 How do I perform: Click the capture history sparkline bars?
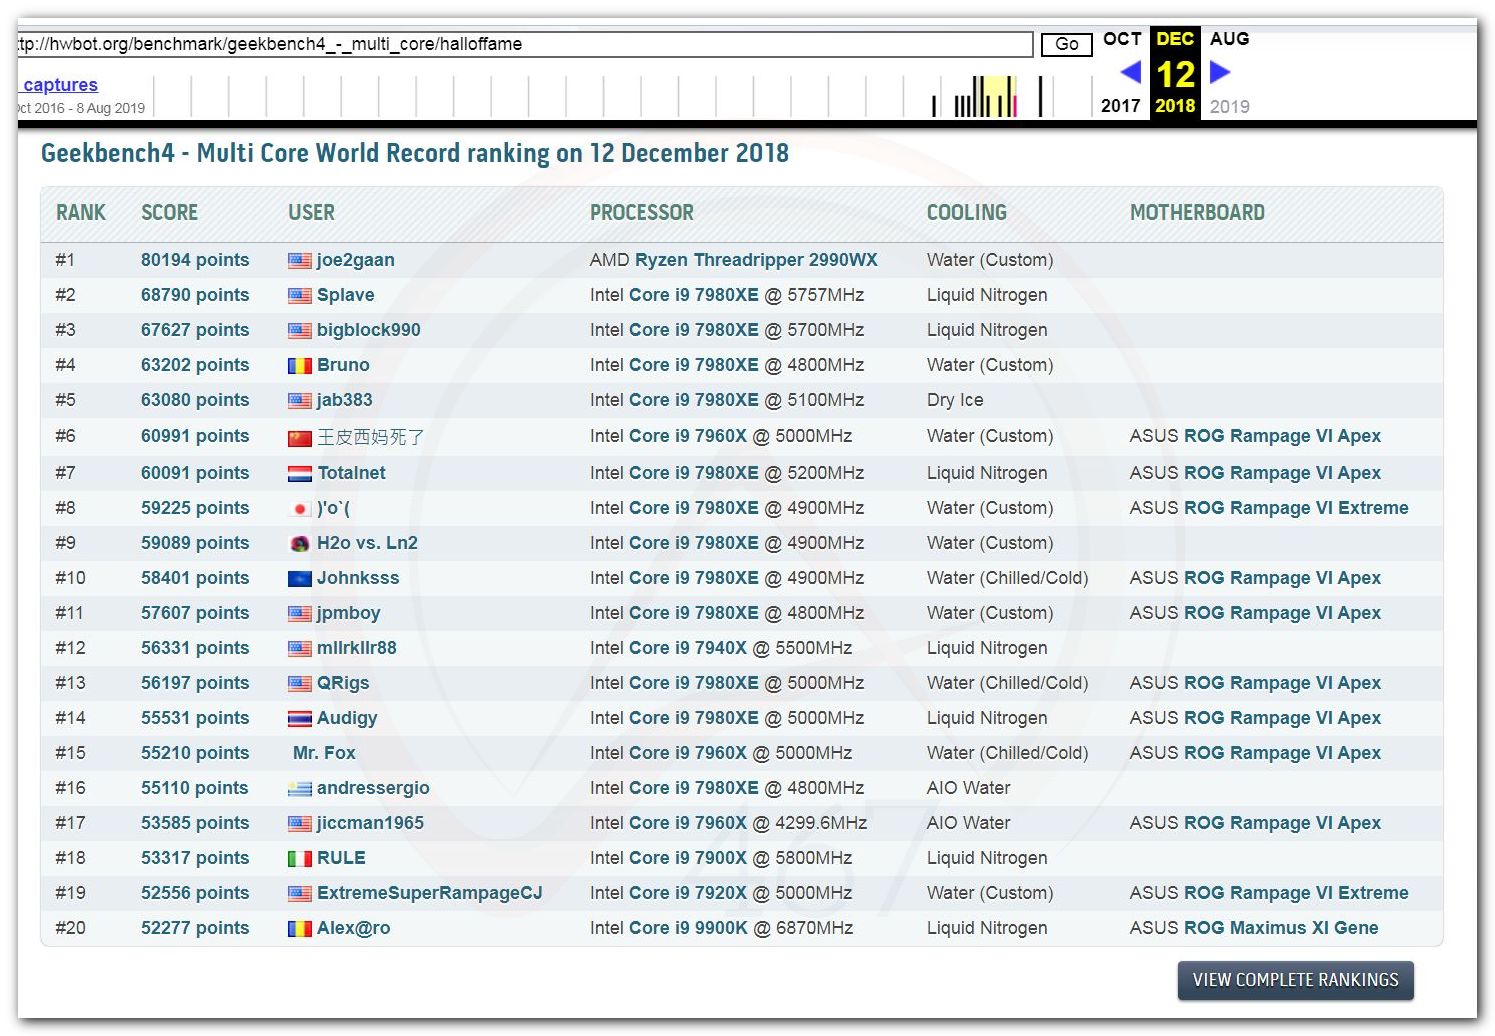tap(985, 97)
